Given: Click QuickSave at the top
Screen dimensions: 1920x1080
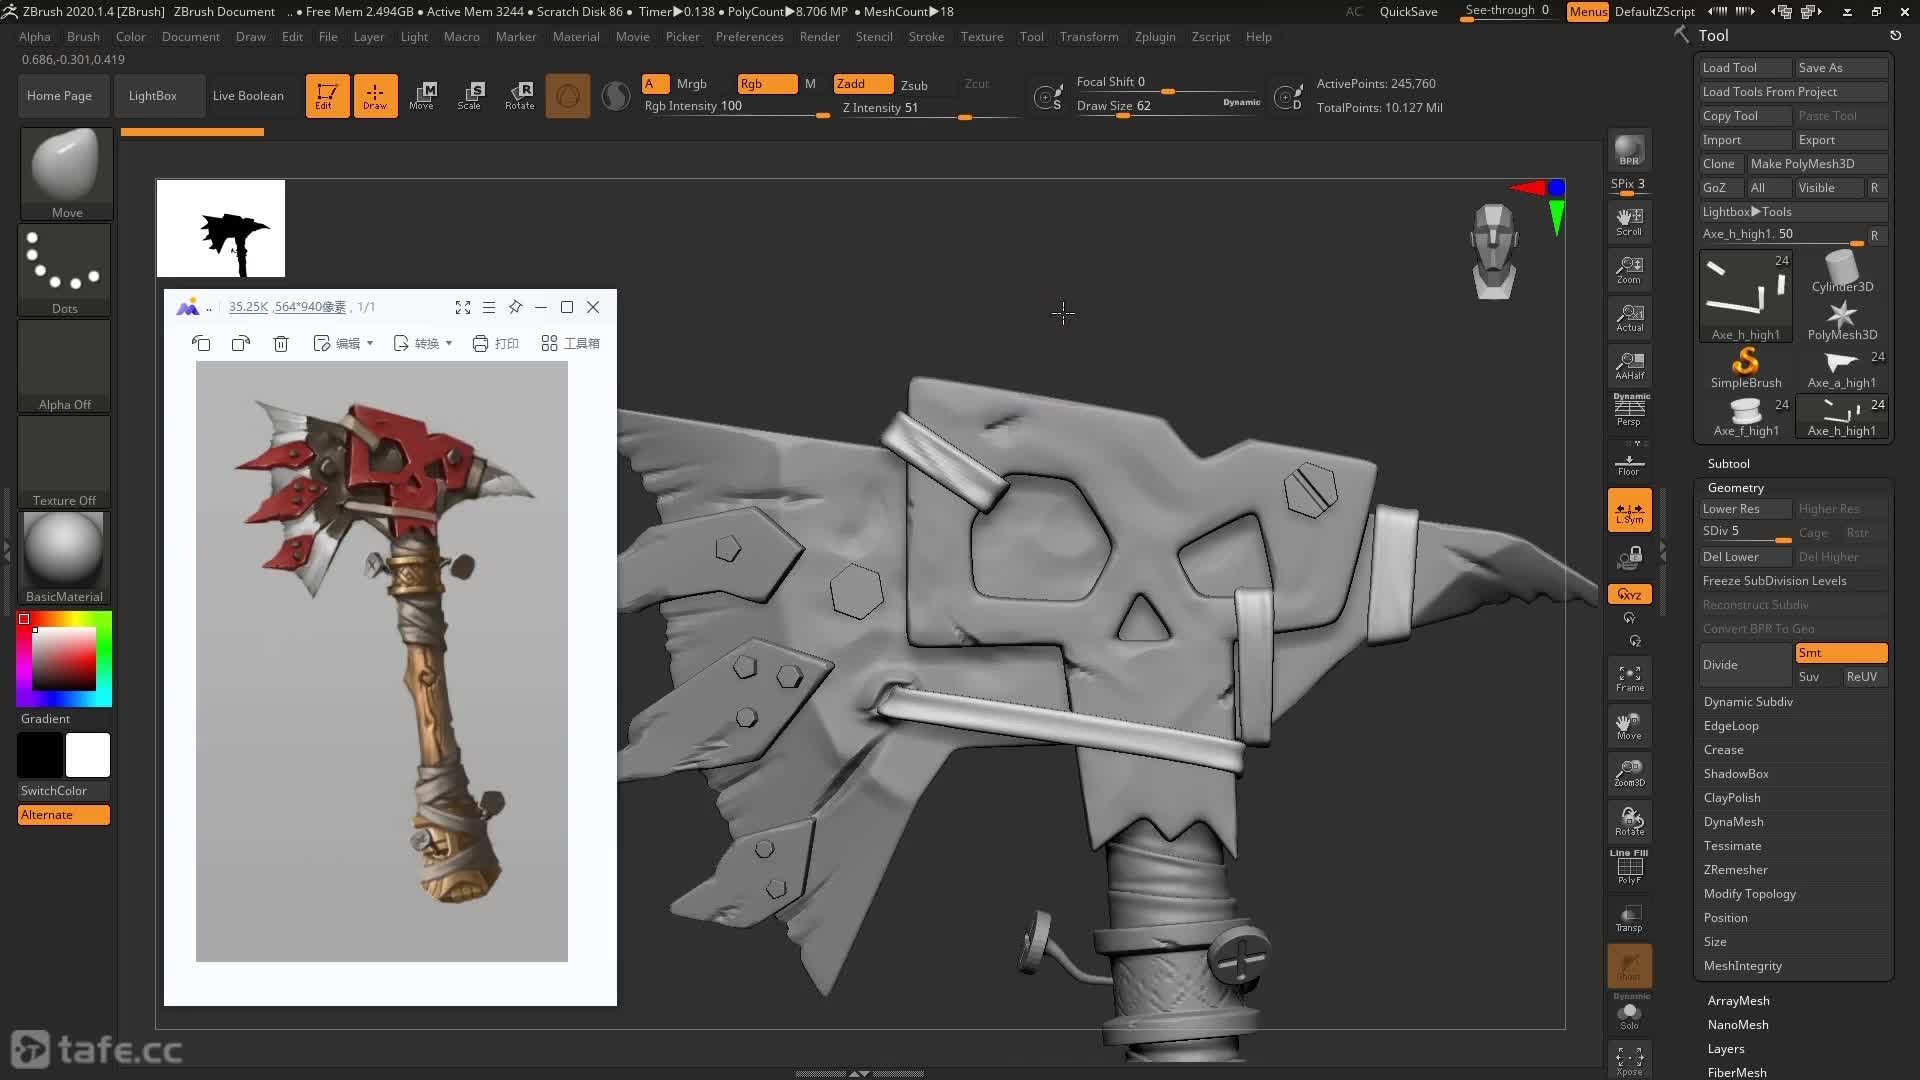Looking at the screenshot, I should pyautogui.click(x=1408, y=12).
